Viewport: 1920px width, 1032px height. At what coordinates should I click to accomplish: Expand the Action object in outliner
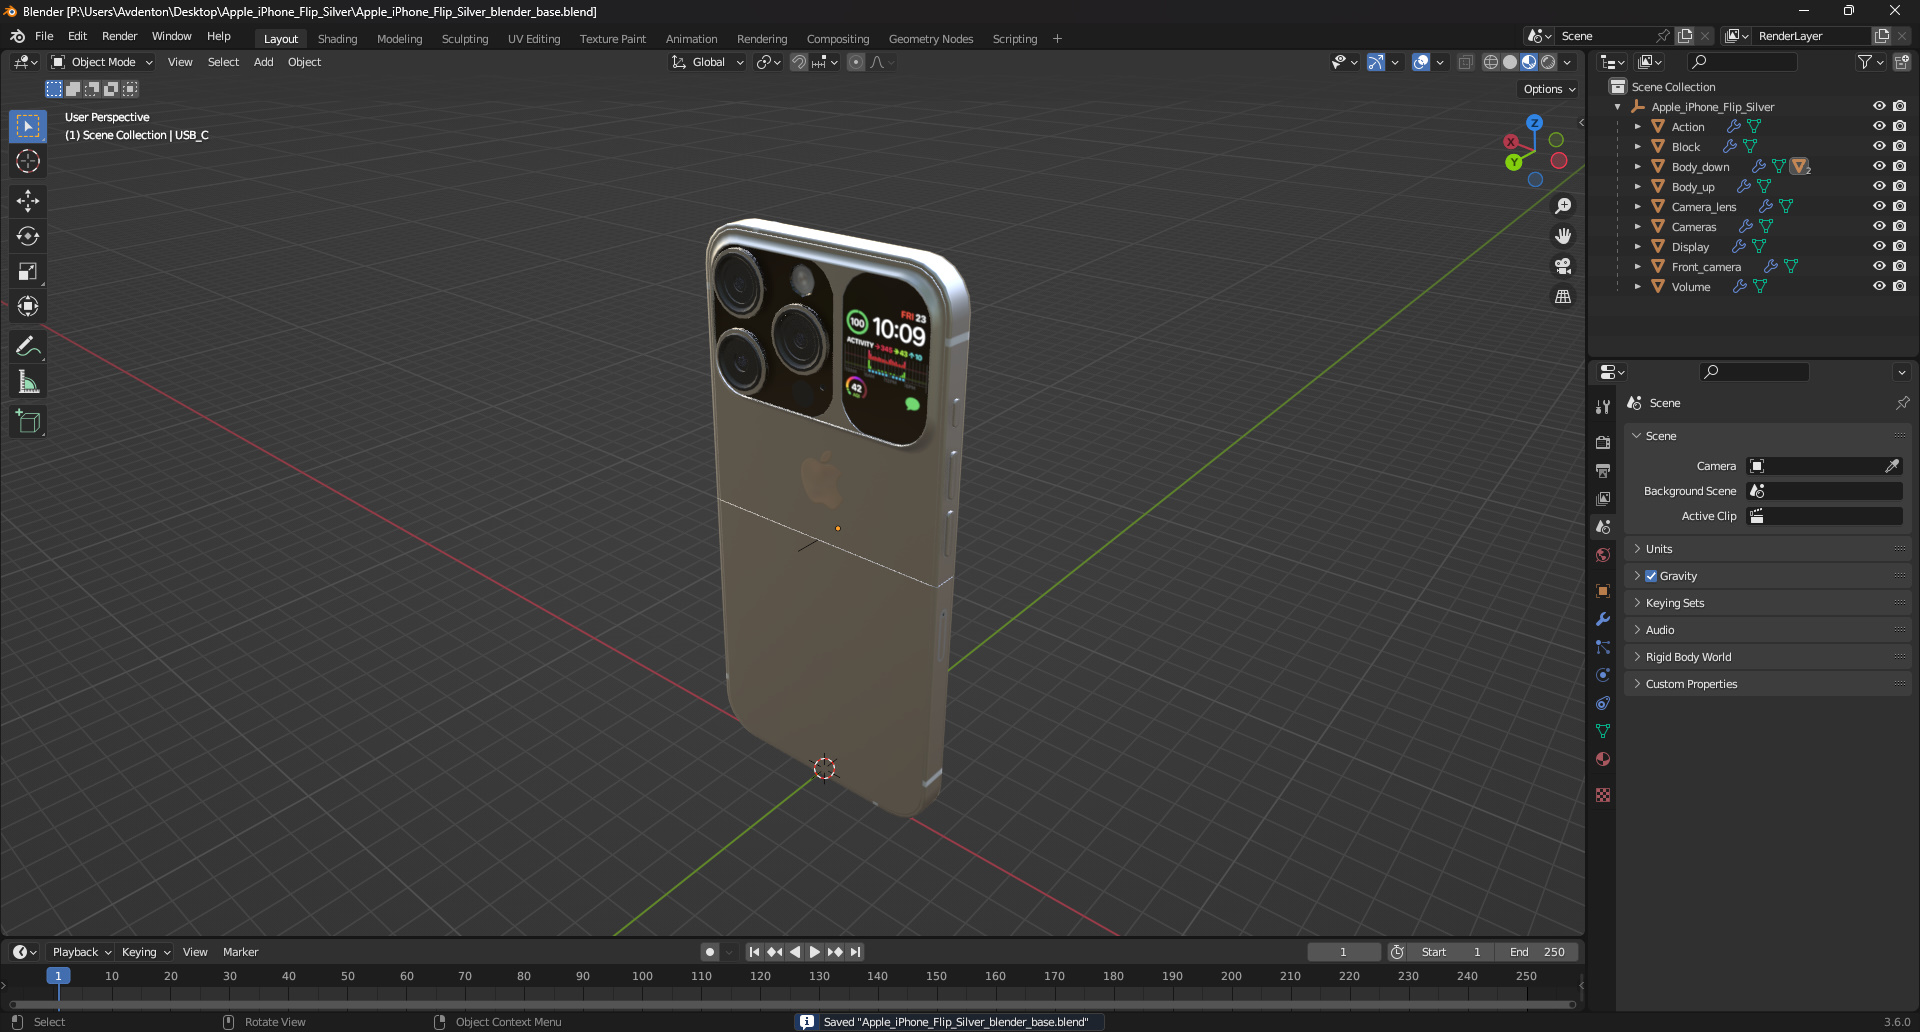1637,127
